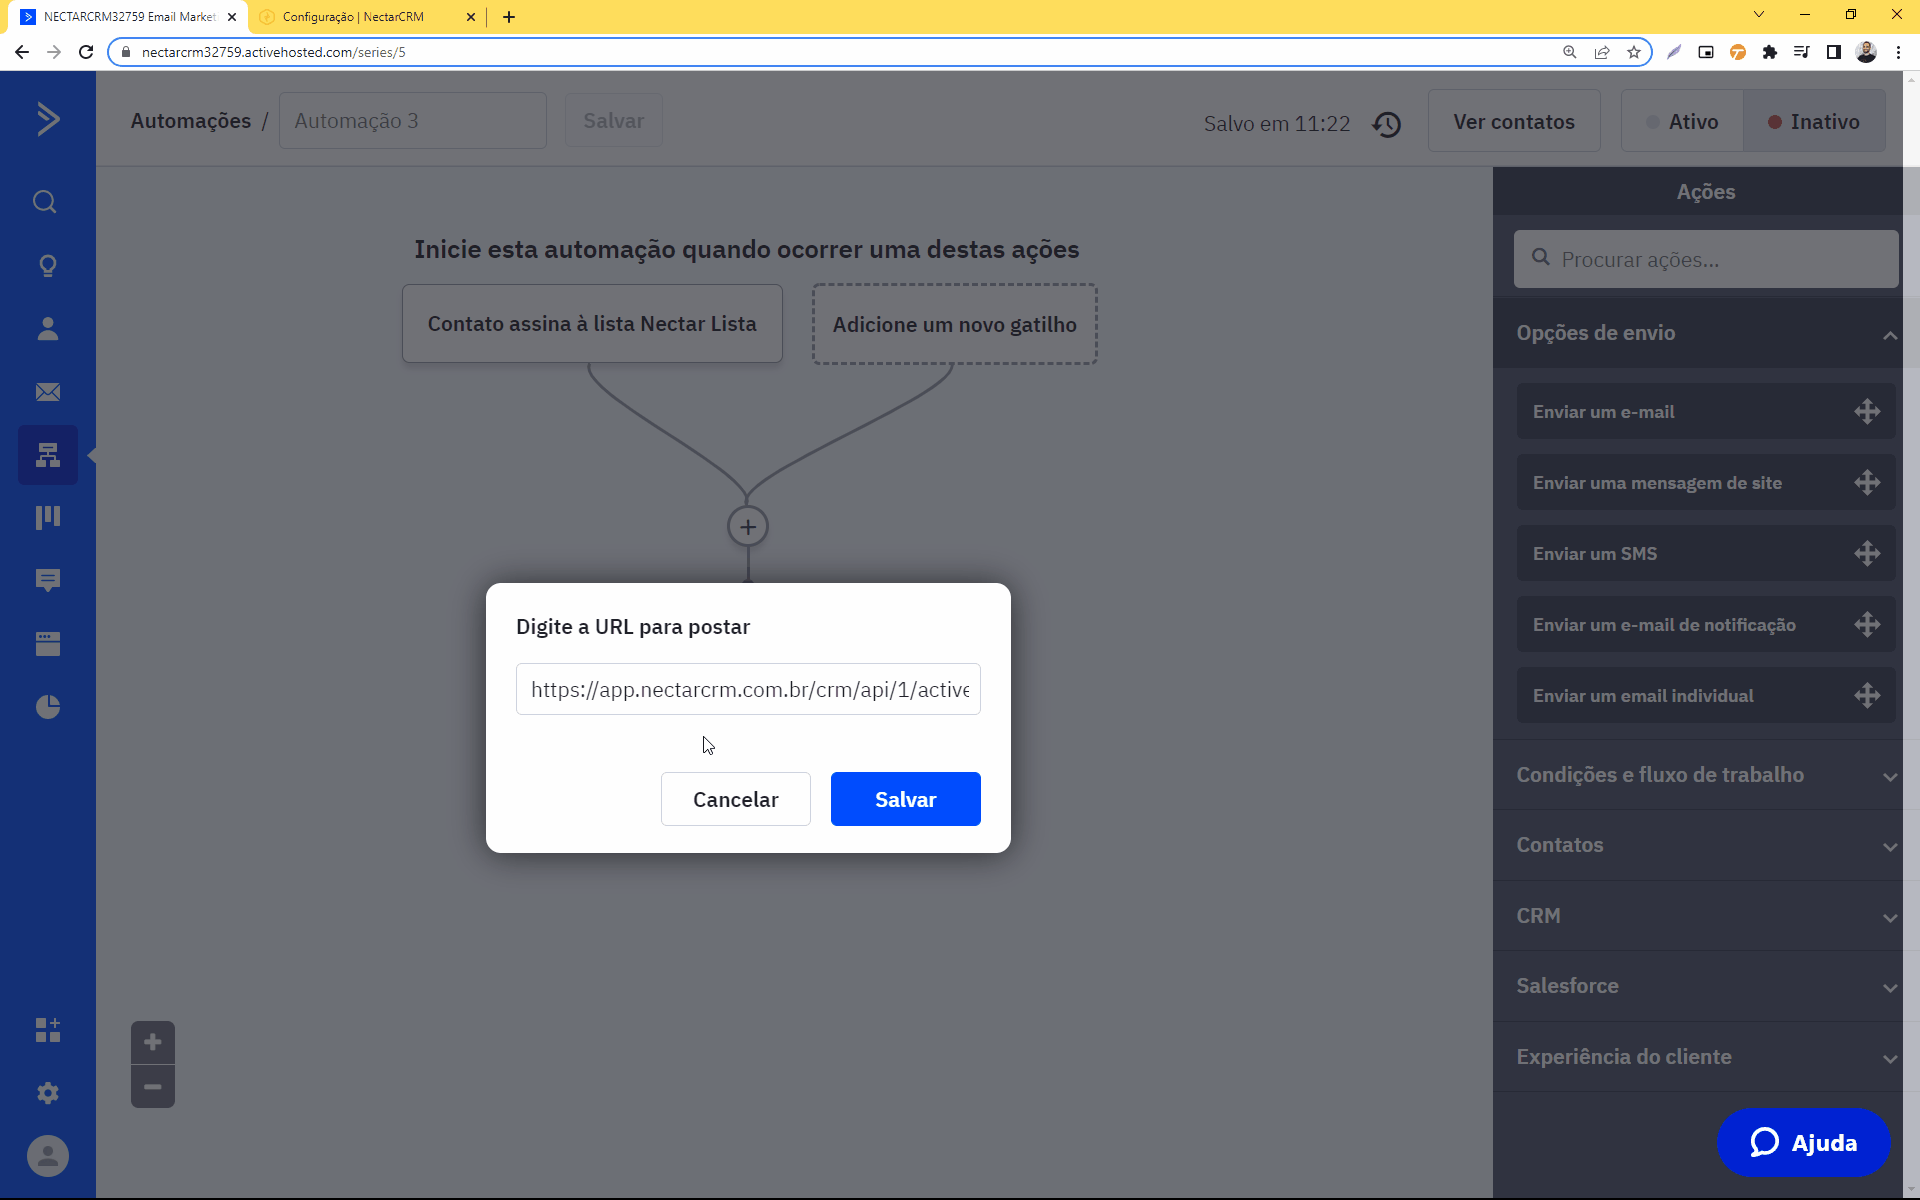Open Chrome three-dot menu
This screenshot has width=1920, height=1200.
pos(1898,52)
